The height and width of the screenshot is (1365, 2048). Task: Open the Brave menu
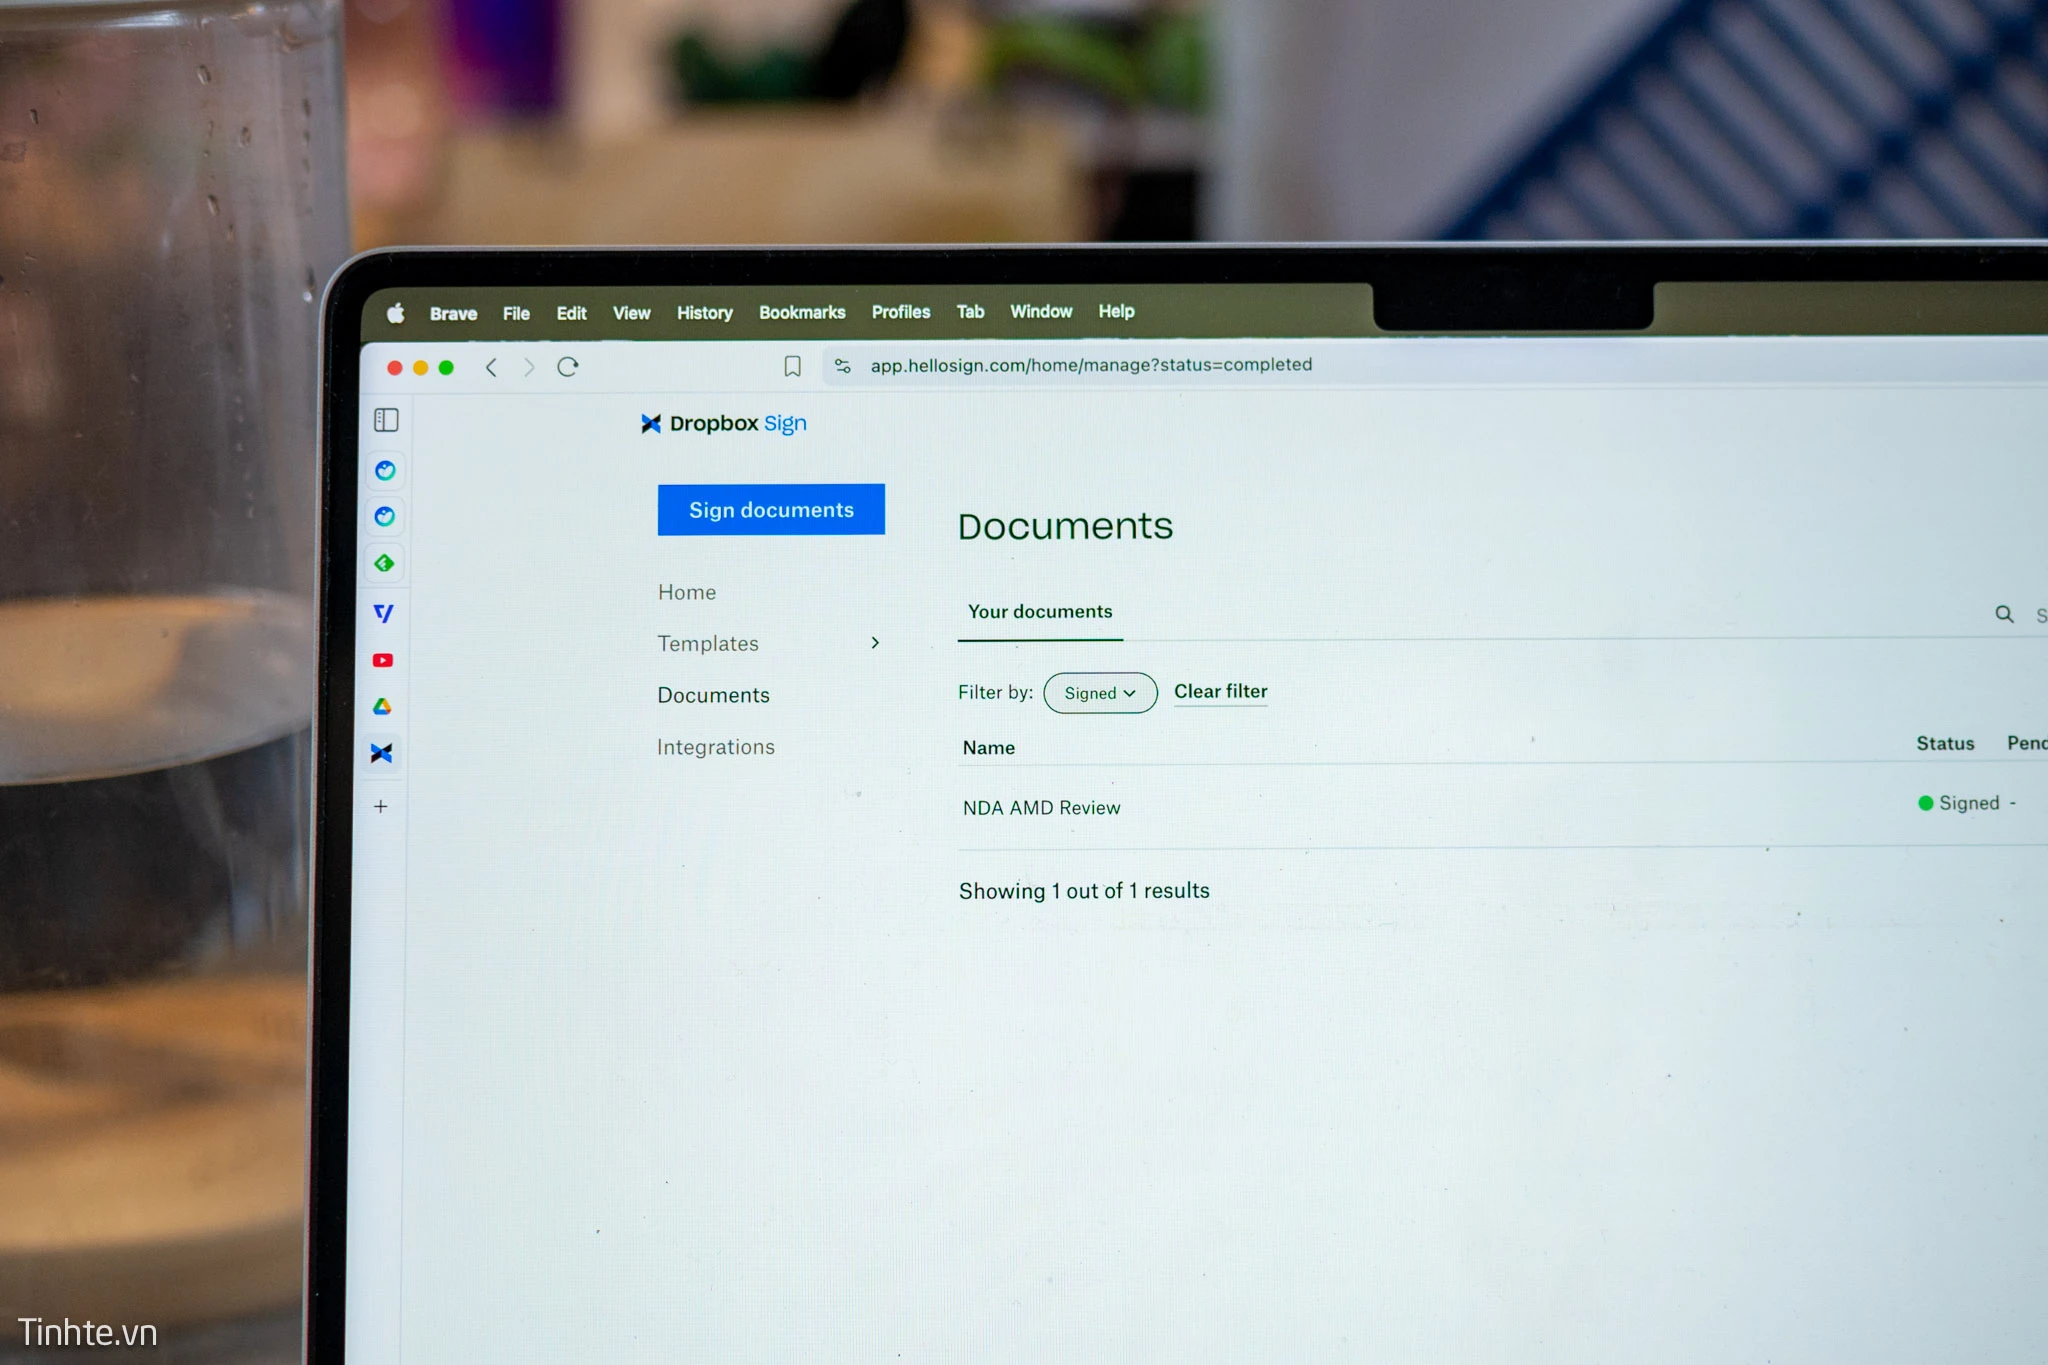coord(453,313)
